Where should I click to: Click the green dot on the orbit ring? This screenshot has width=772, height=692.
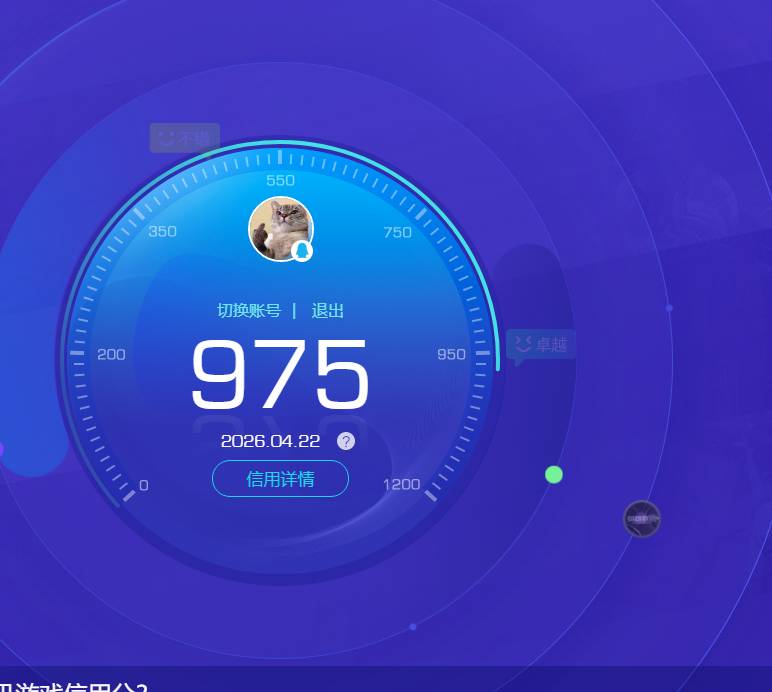point(554,474)
